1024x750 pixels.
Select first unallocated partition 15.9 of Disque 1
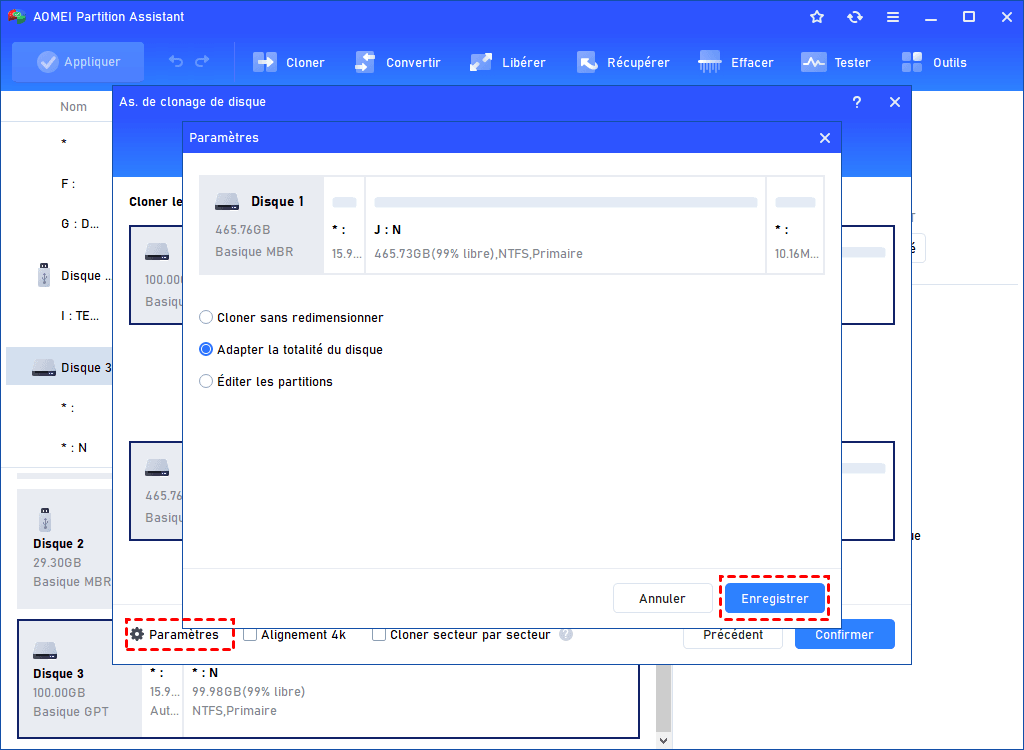point(345,225)
